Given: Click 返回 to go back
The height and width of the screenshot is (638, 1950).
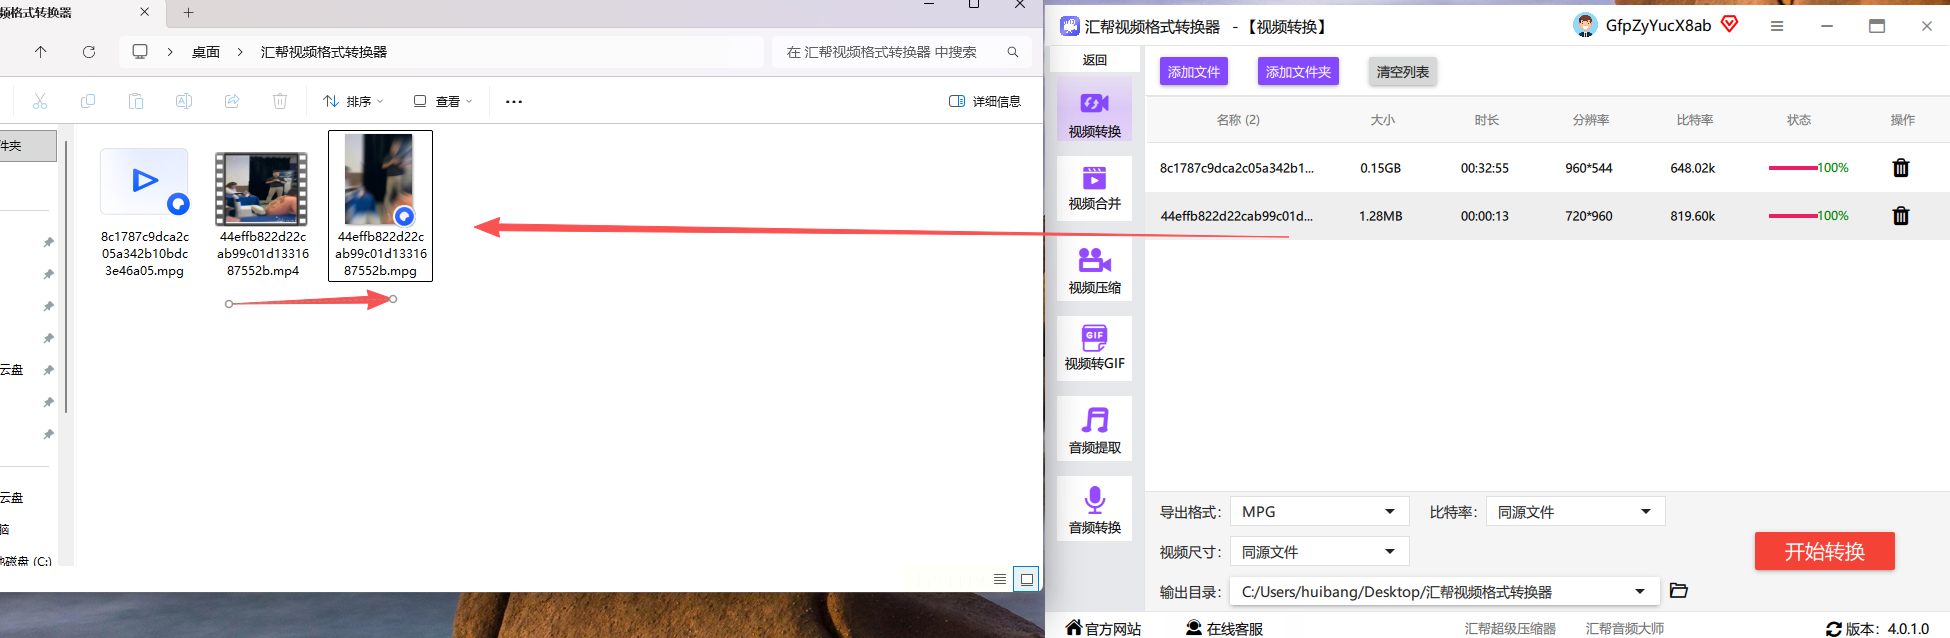Looking at the screenshot, I should [1094, 60].
